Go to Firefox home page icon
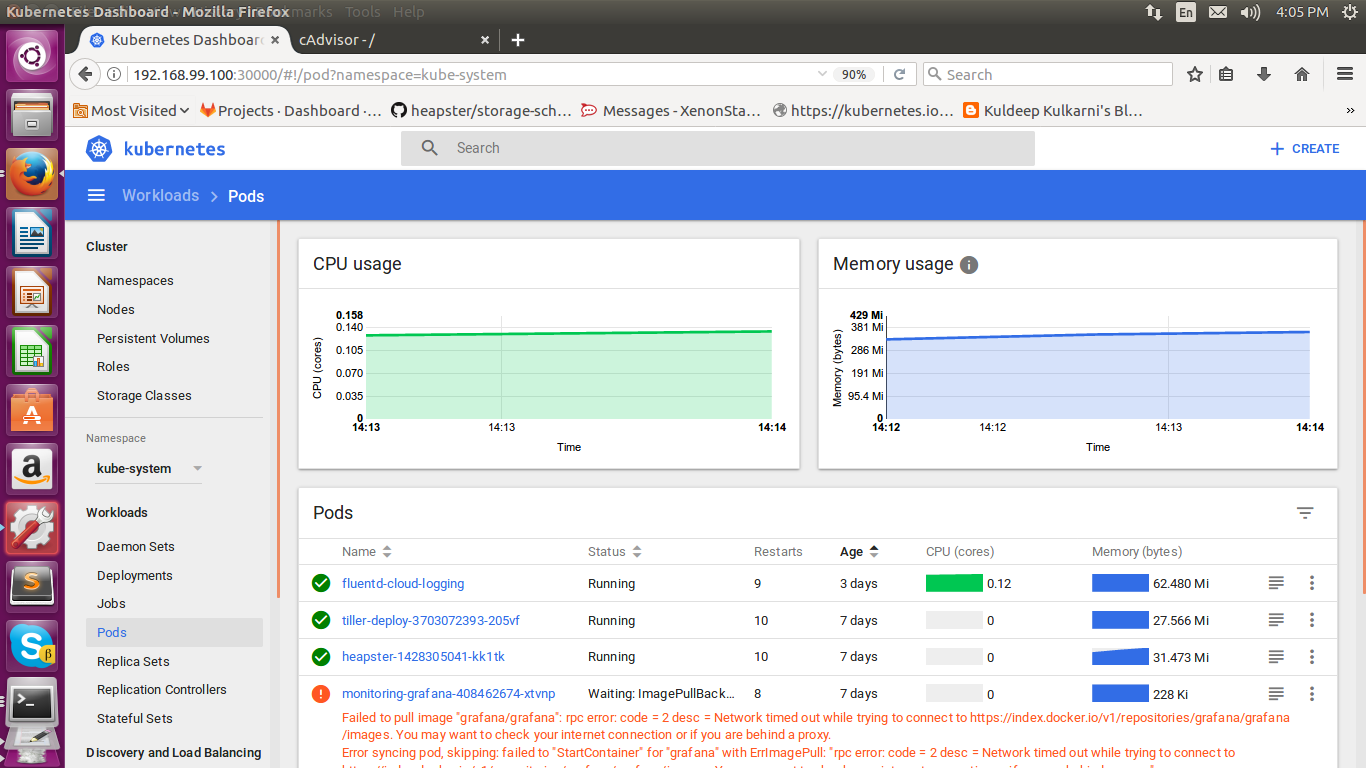This screenshot has height=768, width=1366. point(1302,74)
